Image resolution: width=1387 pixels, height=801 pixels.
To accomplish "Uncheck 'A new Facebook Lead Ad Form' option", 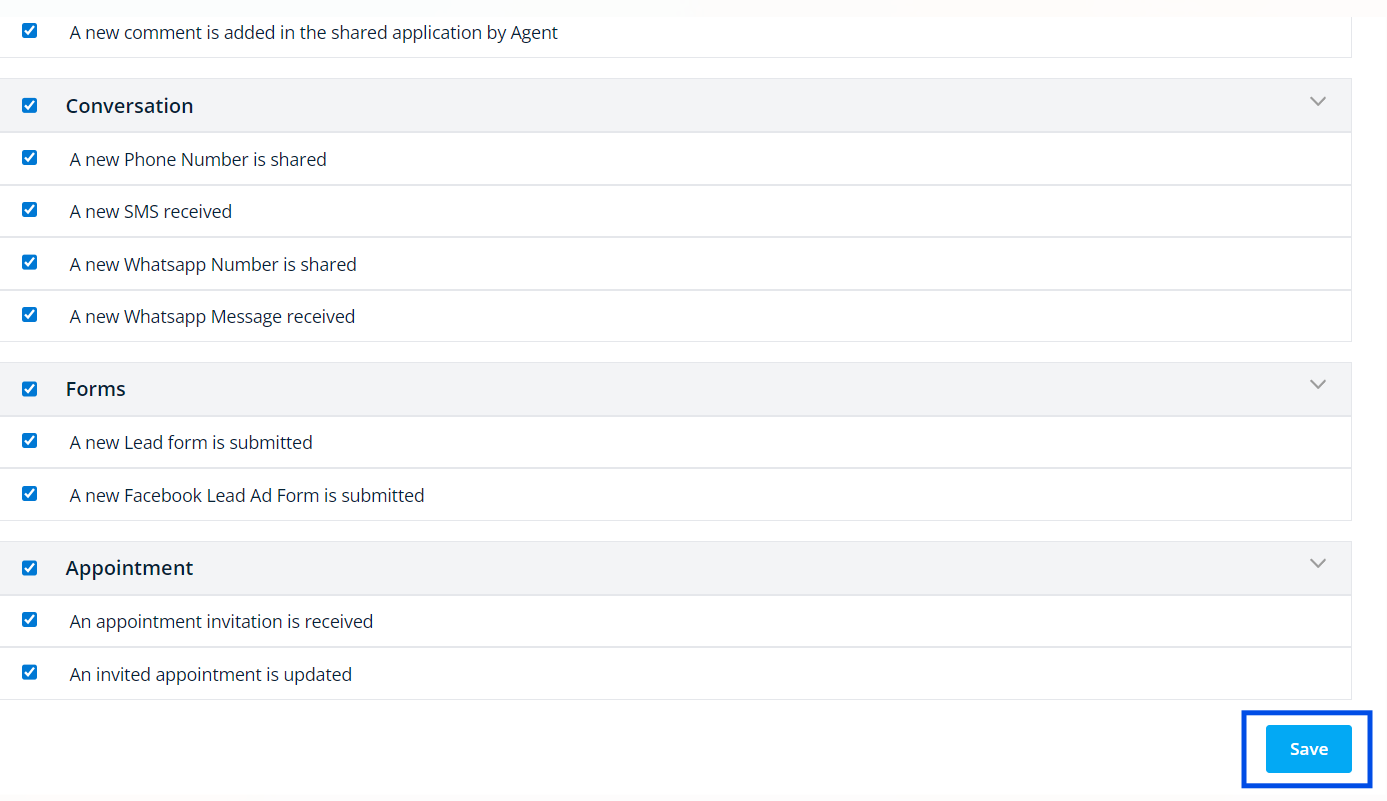I will click(x=29, y=493).
